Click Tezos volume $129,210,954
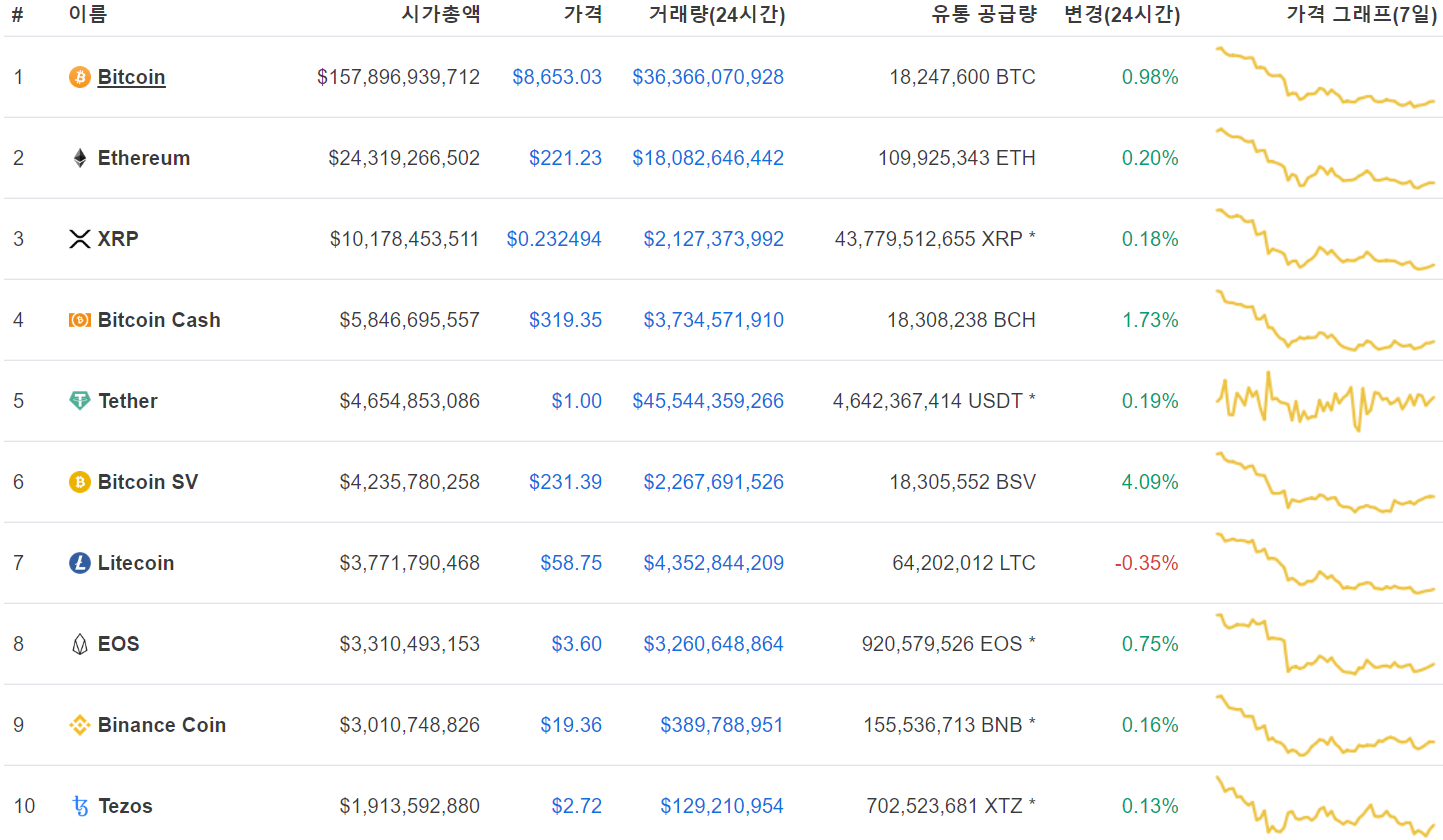The image size is (1443, 840). point(722,806)
